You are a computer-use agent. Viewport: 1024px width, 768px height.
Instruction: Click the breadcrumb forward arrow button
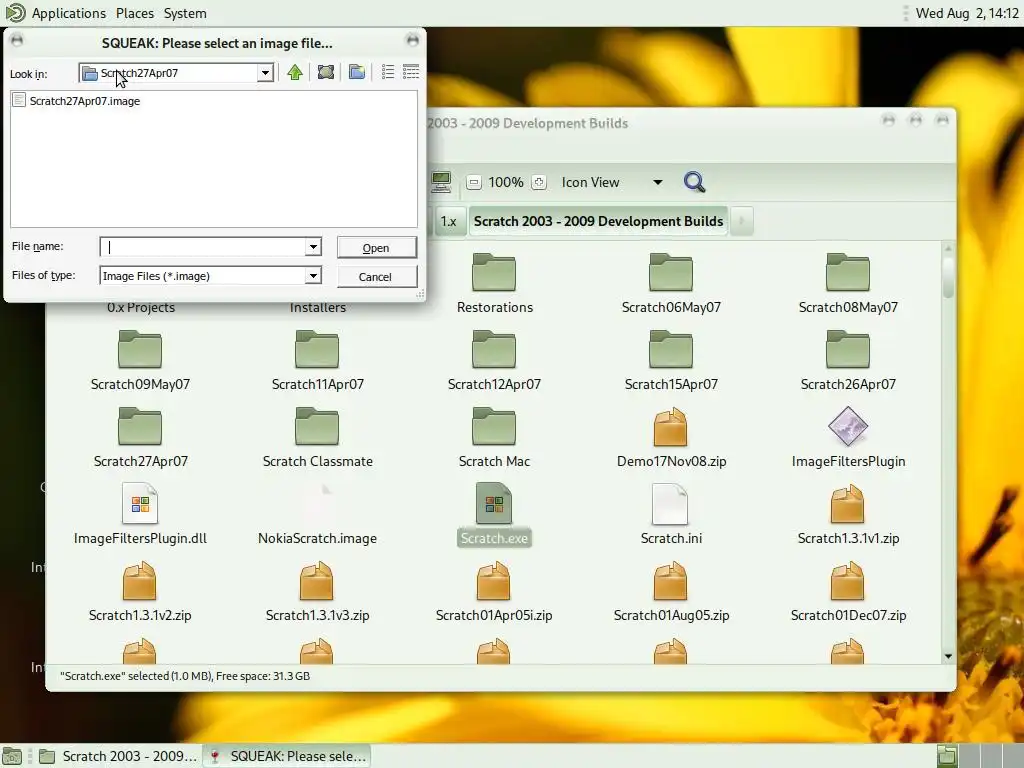[742, 221]
